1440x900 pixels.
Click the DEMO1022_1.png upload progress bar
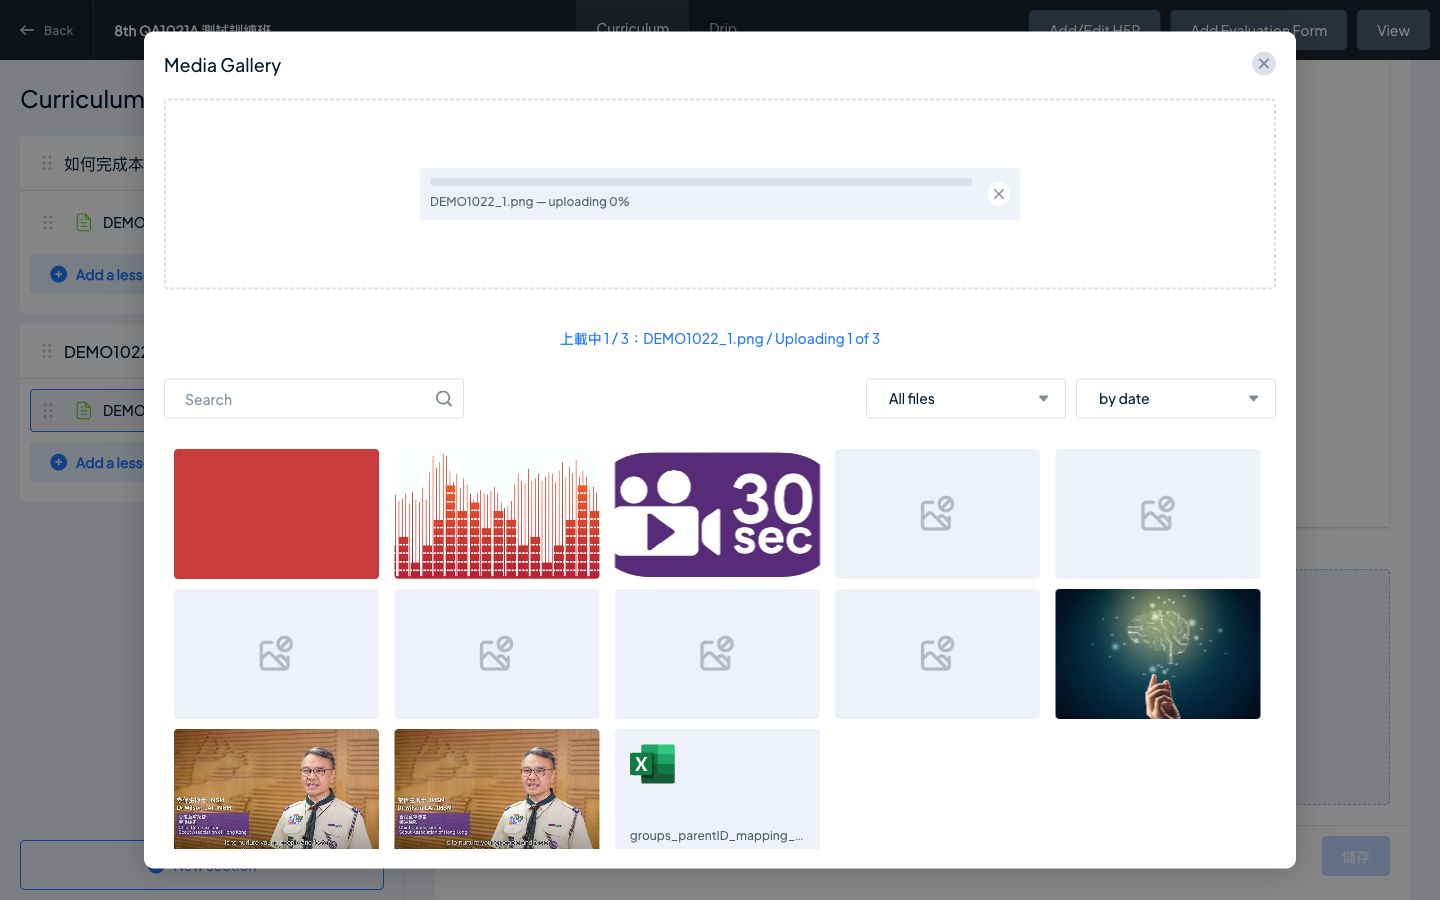[701, 182]
